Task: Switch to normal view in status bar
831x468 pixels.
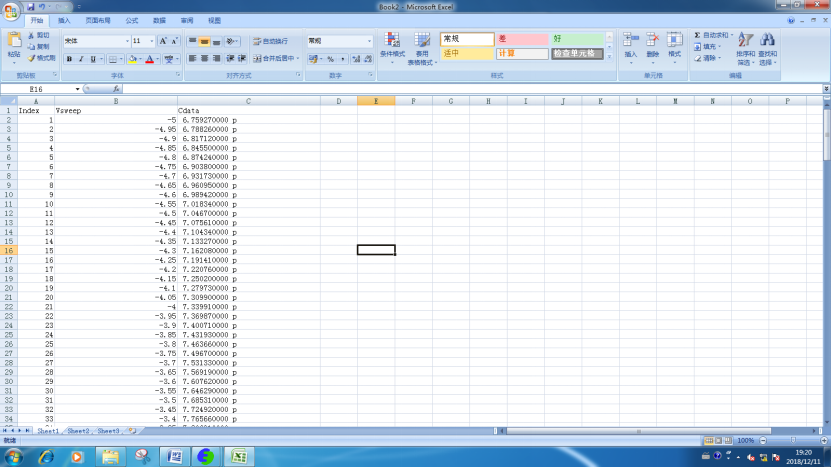Action: [x=709, y=440]
